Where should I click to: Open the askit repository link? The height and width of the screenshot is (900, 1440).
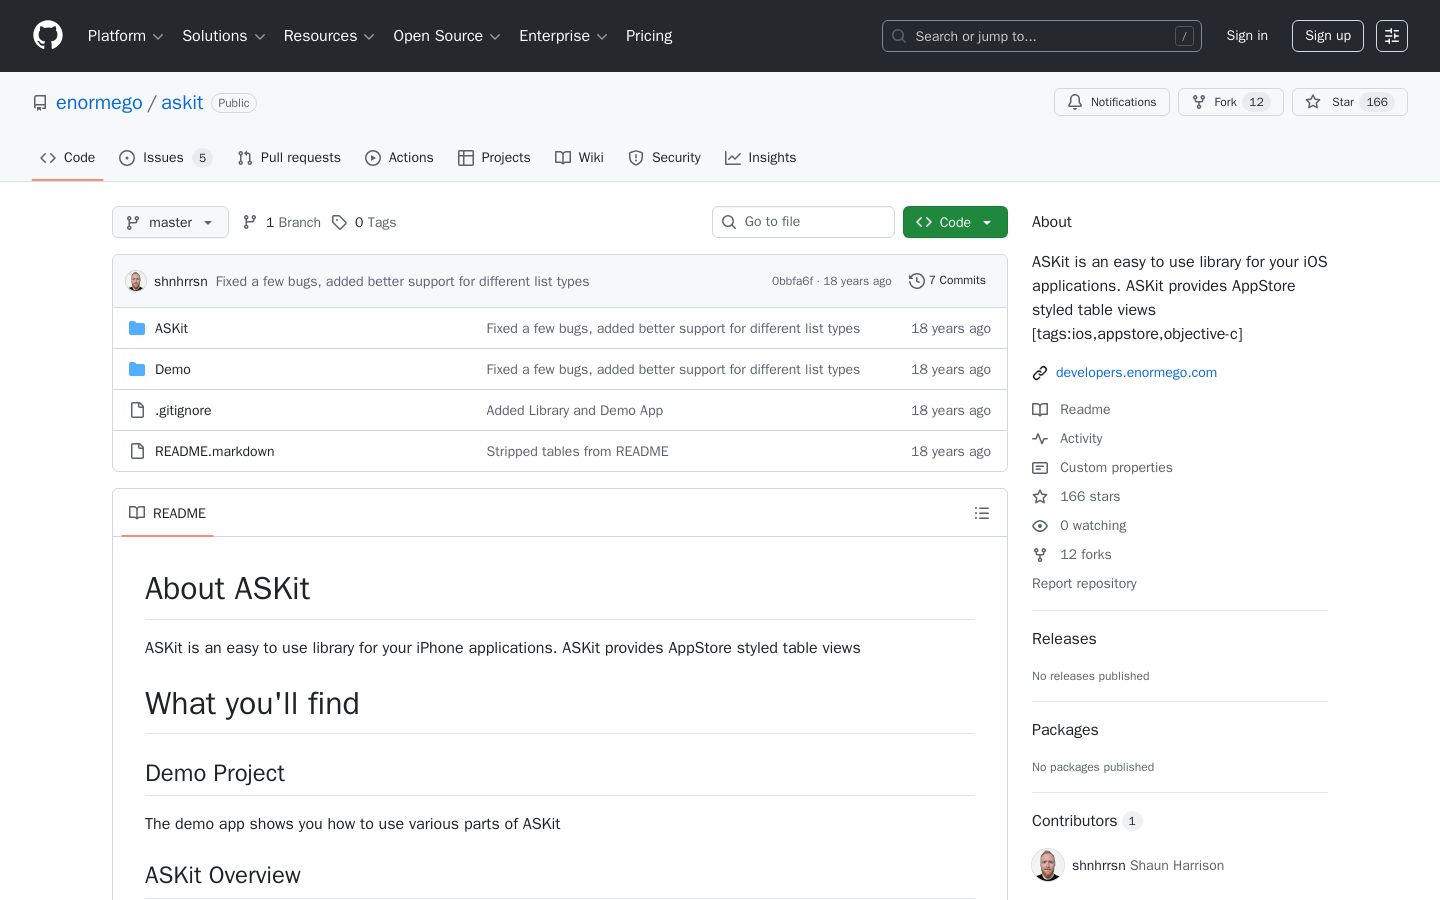[x=182, y=103]
